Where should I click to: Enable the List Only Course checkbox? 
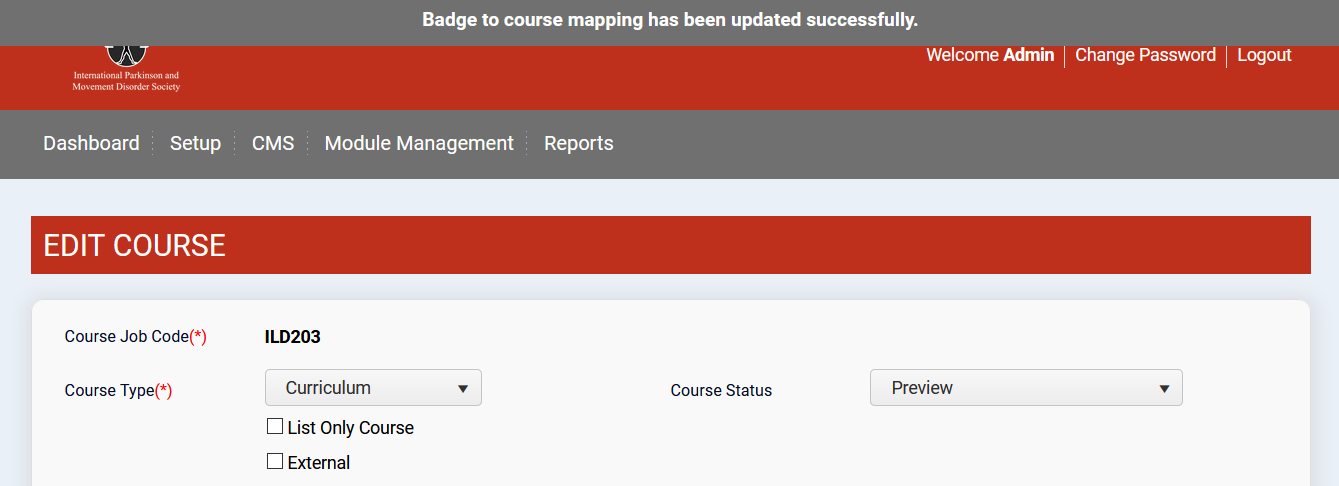[x=275, y=427]
